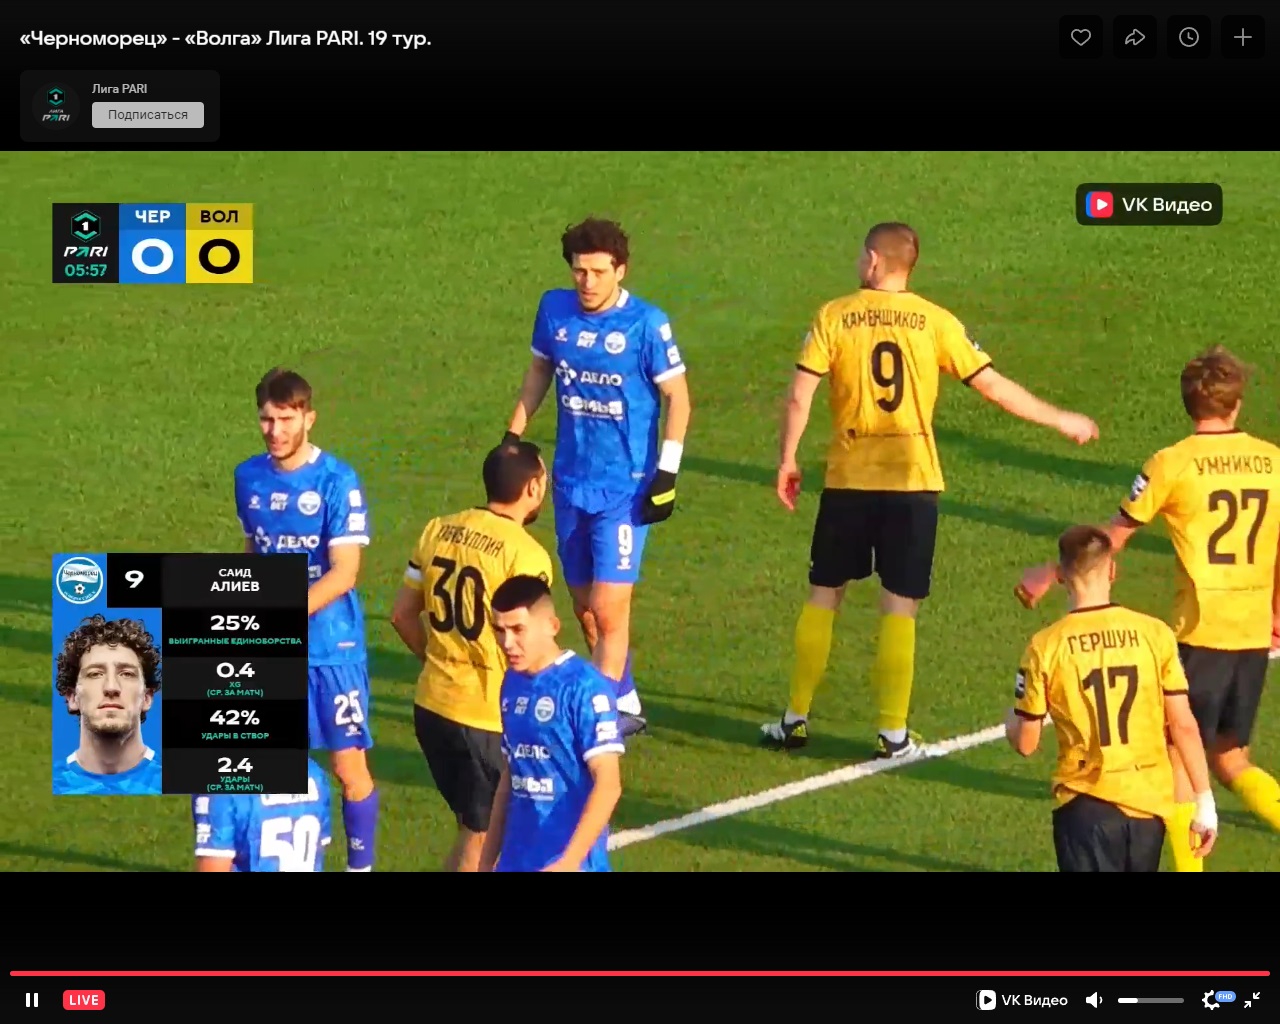Open the Лига PARI channel avatar

click(56, 105)
